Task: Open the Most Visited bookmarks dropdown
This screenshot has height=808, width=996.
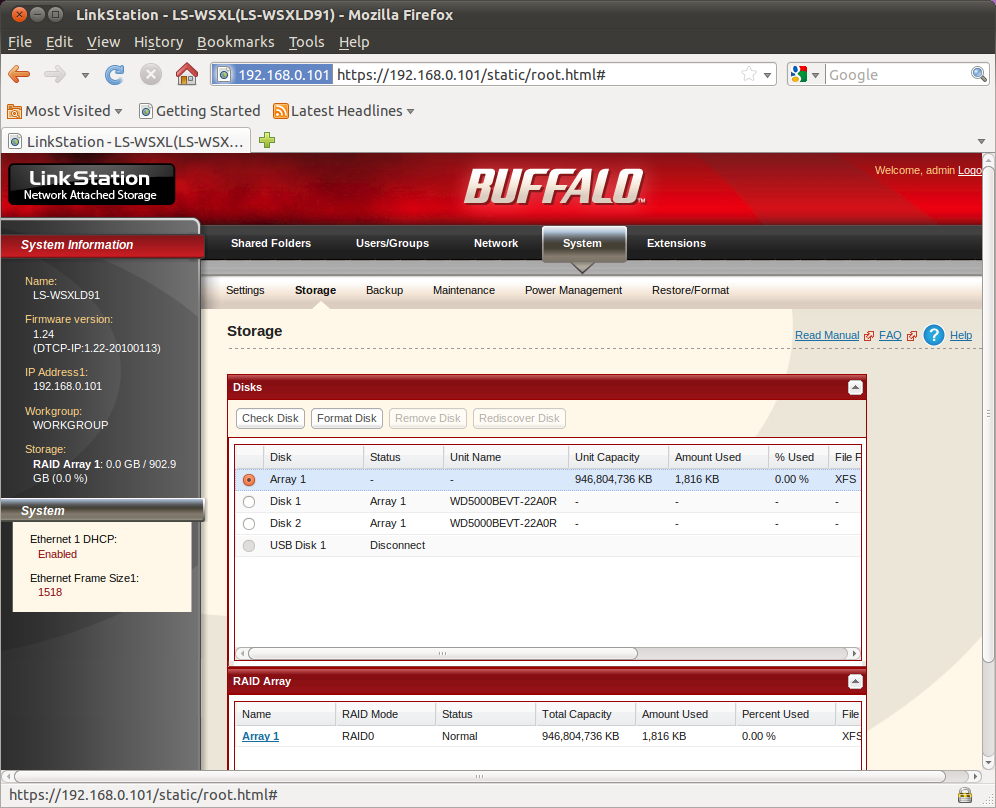Action: click(x=65, y=111)
